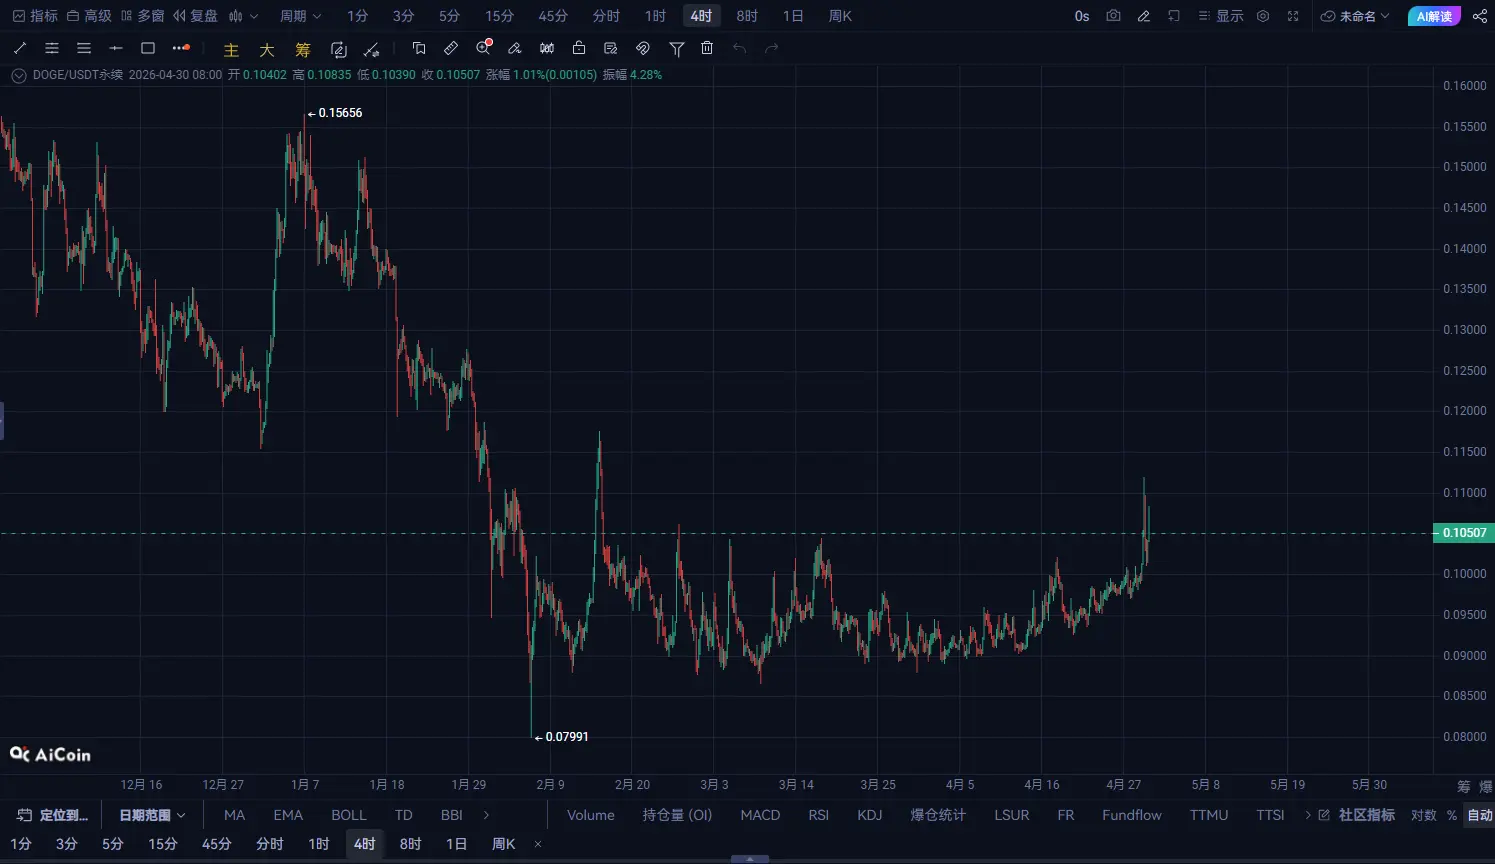The width and height of the screenshot is (1495, 864).
Task: Click the trash icon to delete drawings
Action: pos(707,48)
